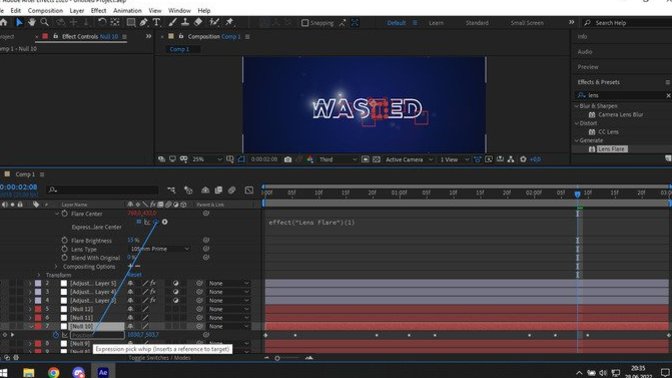
Task: Toggle the Lens Type stopwatch
Action: point(64,249)
